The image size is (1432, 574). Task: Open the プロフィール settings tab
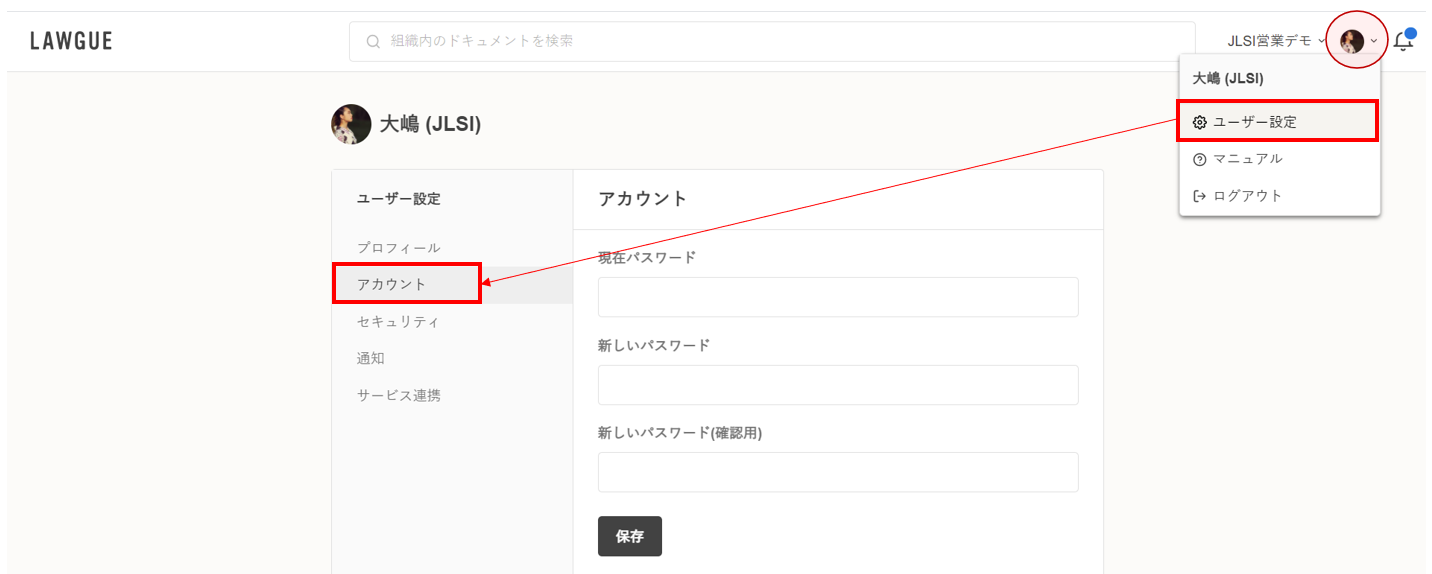pos(398,247)
